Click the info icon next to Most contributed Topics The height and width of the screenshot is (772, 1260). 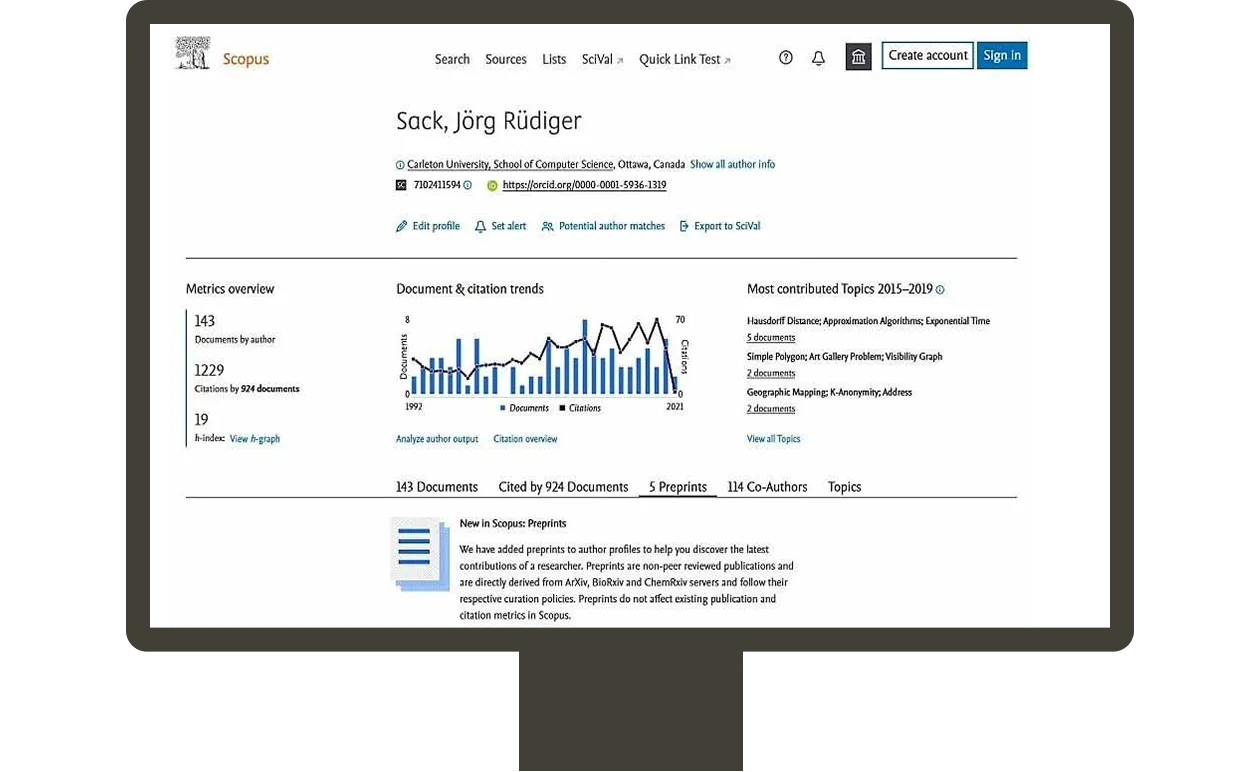[x=940, y=289]
